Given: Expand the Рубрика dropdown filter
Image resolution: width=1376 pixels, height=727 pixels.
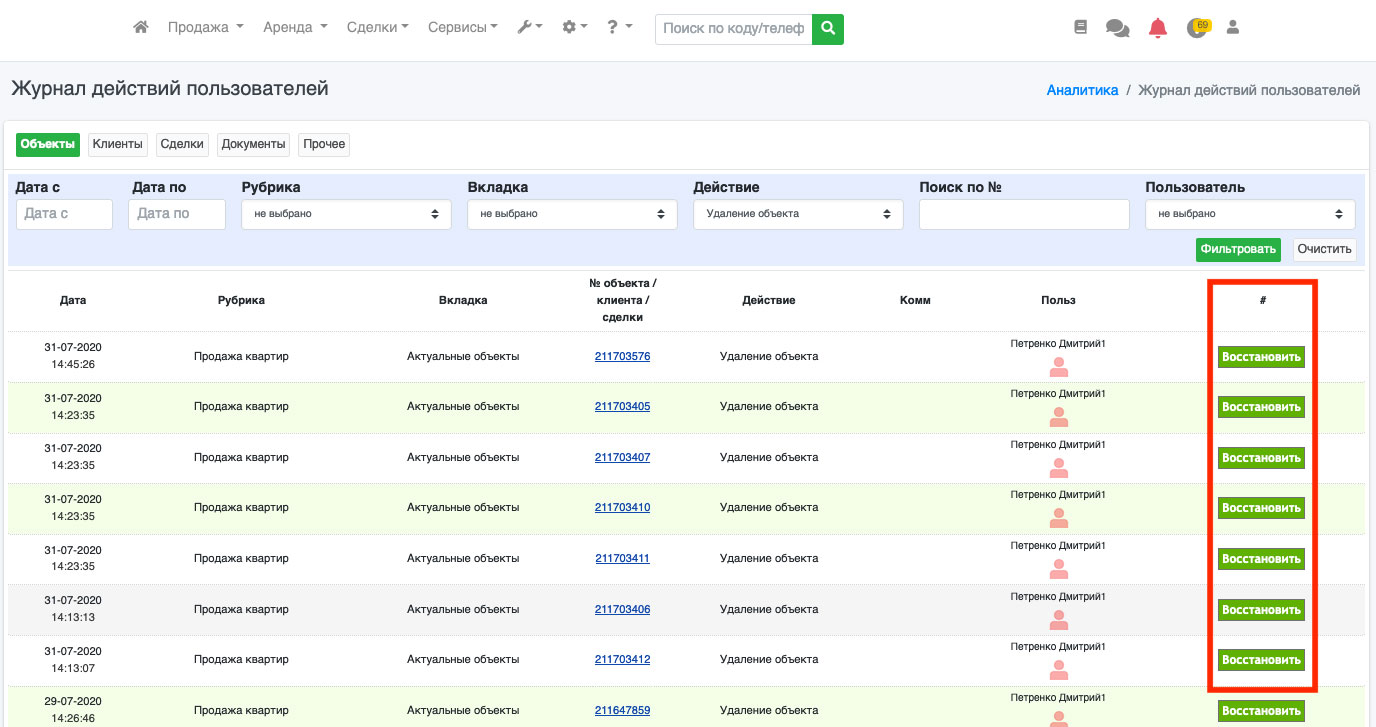Looking at the screenshot, I should point(346,214).
